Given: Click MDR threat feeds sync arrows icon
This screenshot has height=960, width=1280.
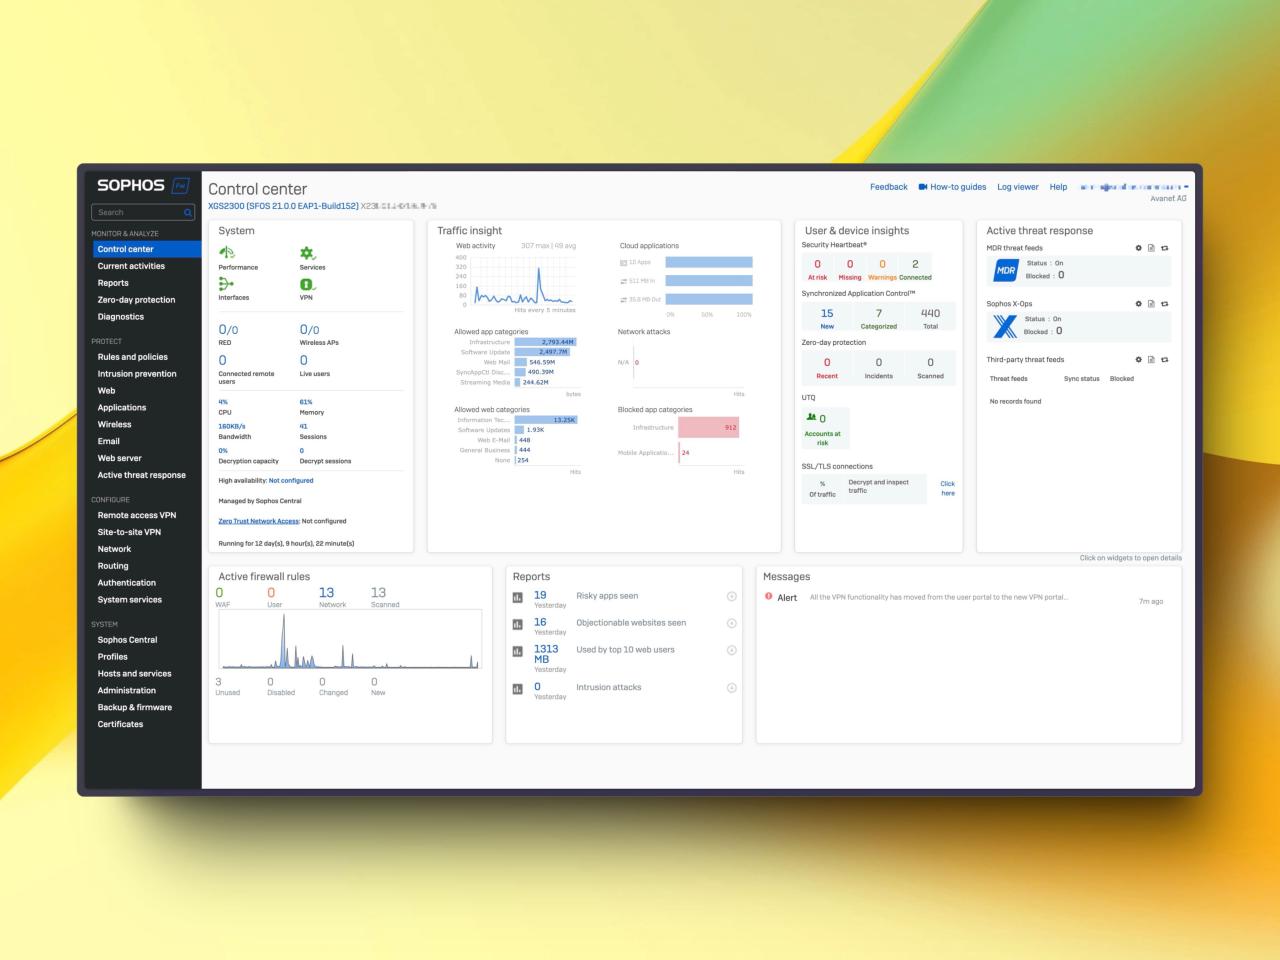Looking at the screenshot, I should click(1164, 248).
